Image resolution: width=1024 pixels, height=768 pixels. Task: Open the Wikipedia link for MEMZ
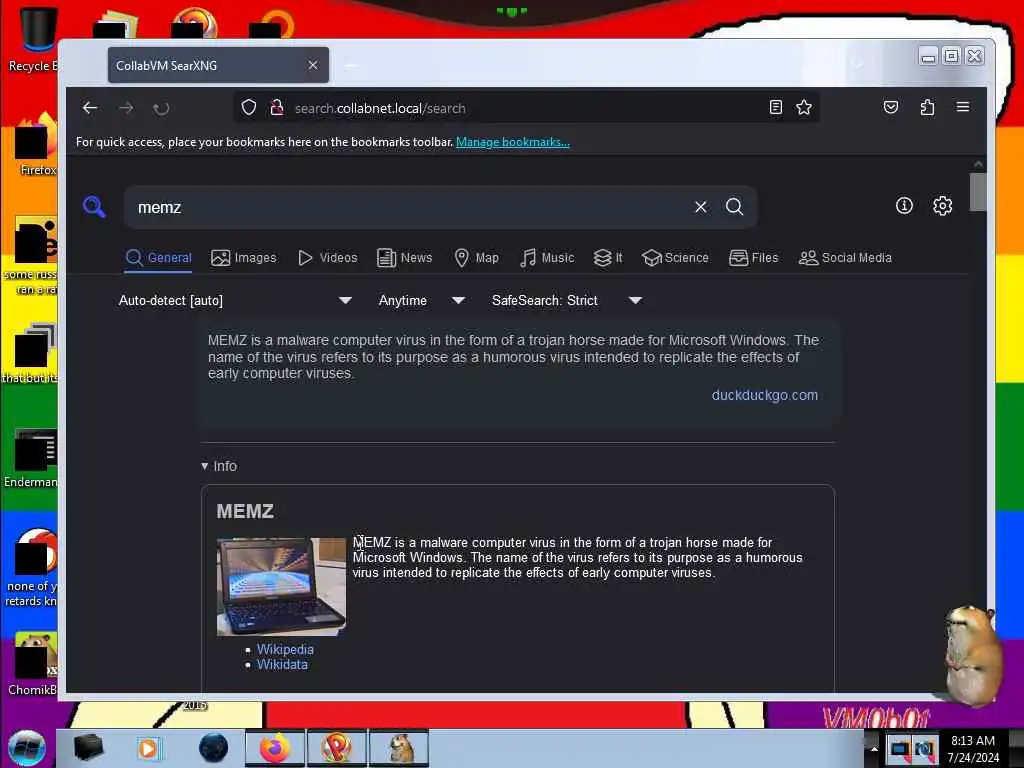285,649
